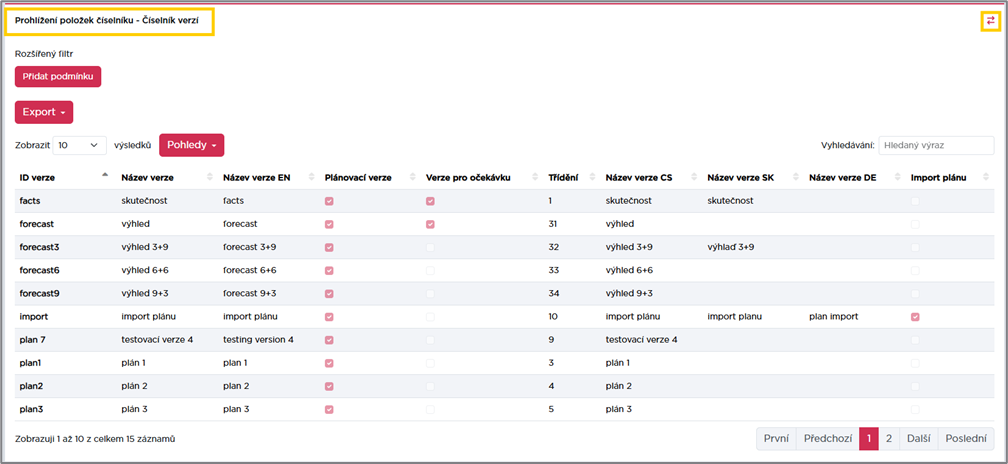Viewport: 1008px width, 464px height.
Task: Toggle Verze pro očekávku checkbox for forecast6
Action: [x=430, y=271]
